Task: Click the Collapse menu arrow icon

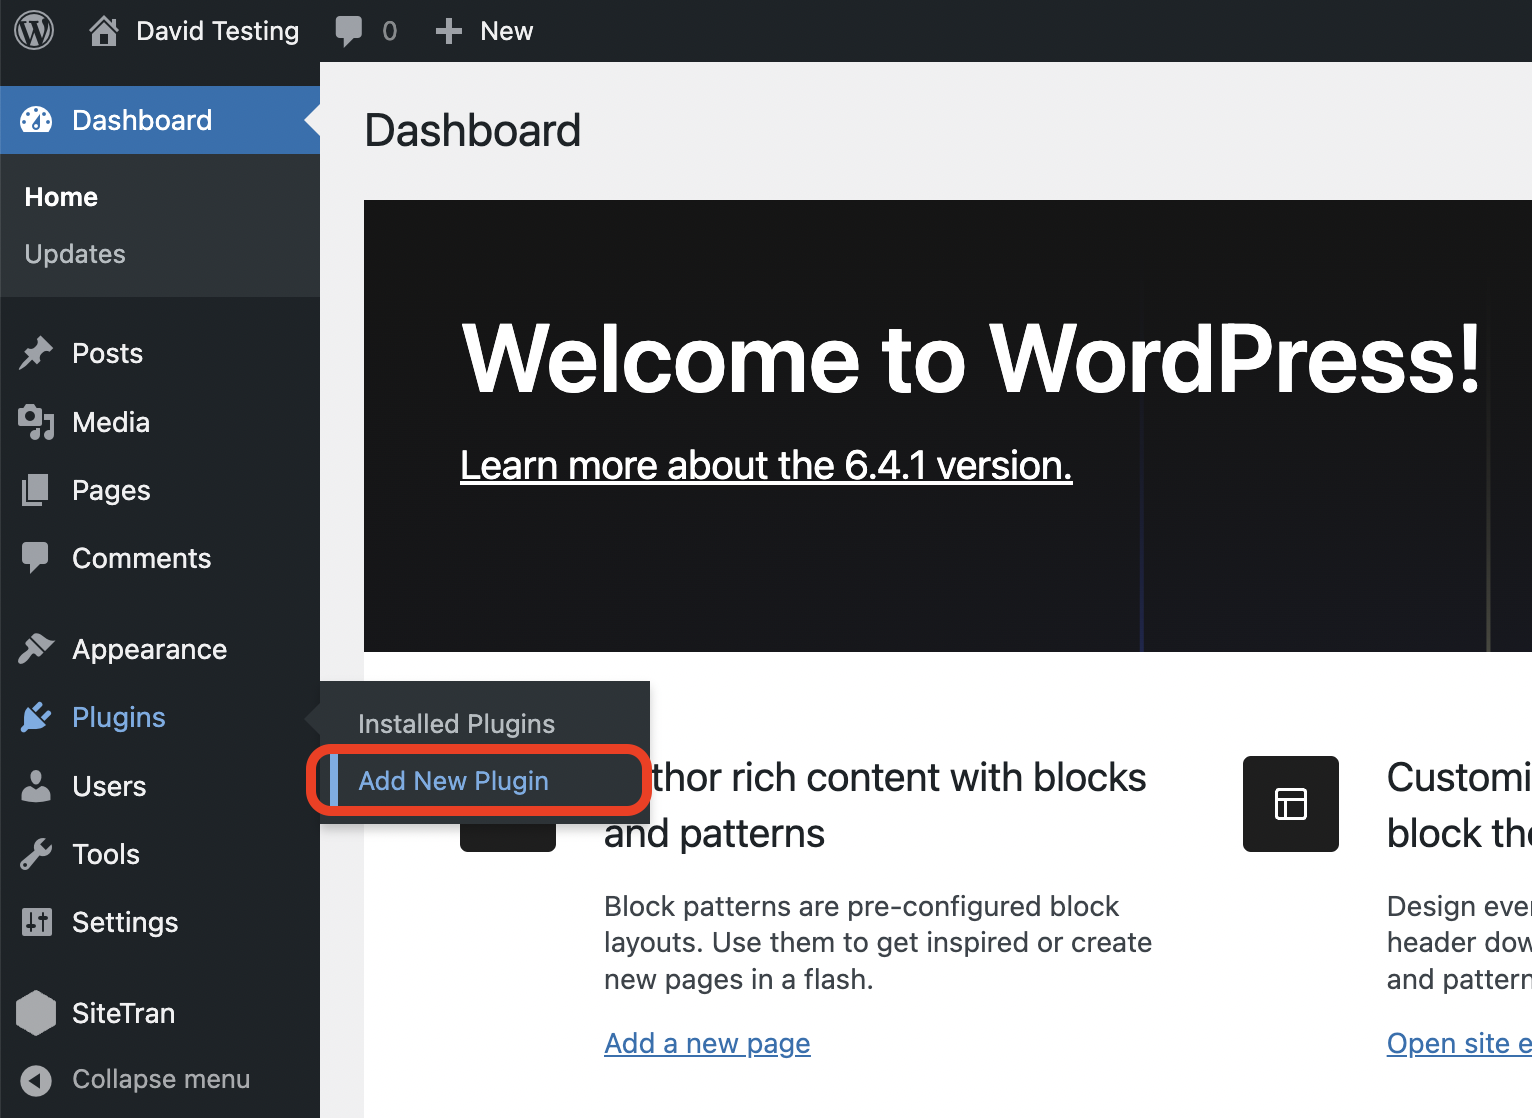Action: (x=36, y=1080)
